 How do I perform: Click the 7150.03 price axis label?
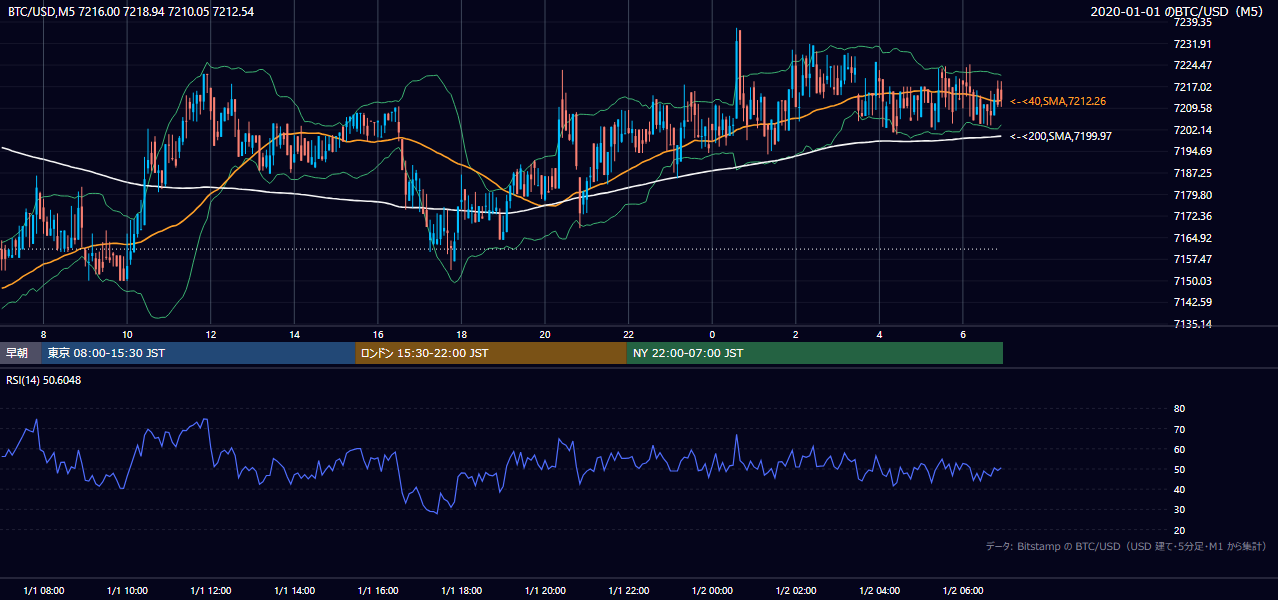pos(1192,281)
